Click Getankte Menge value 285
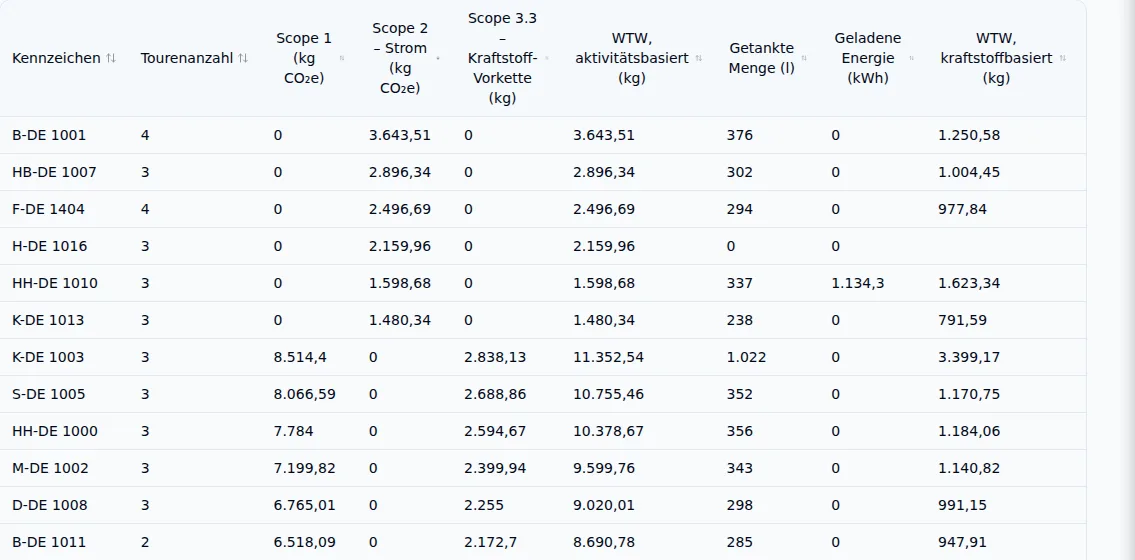Viewport: 1135px width, 560px height. click(740, 542)
